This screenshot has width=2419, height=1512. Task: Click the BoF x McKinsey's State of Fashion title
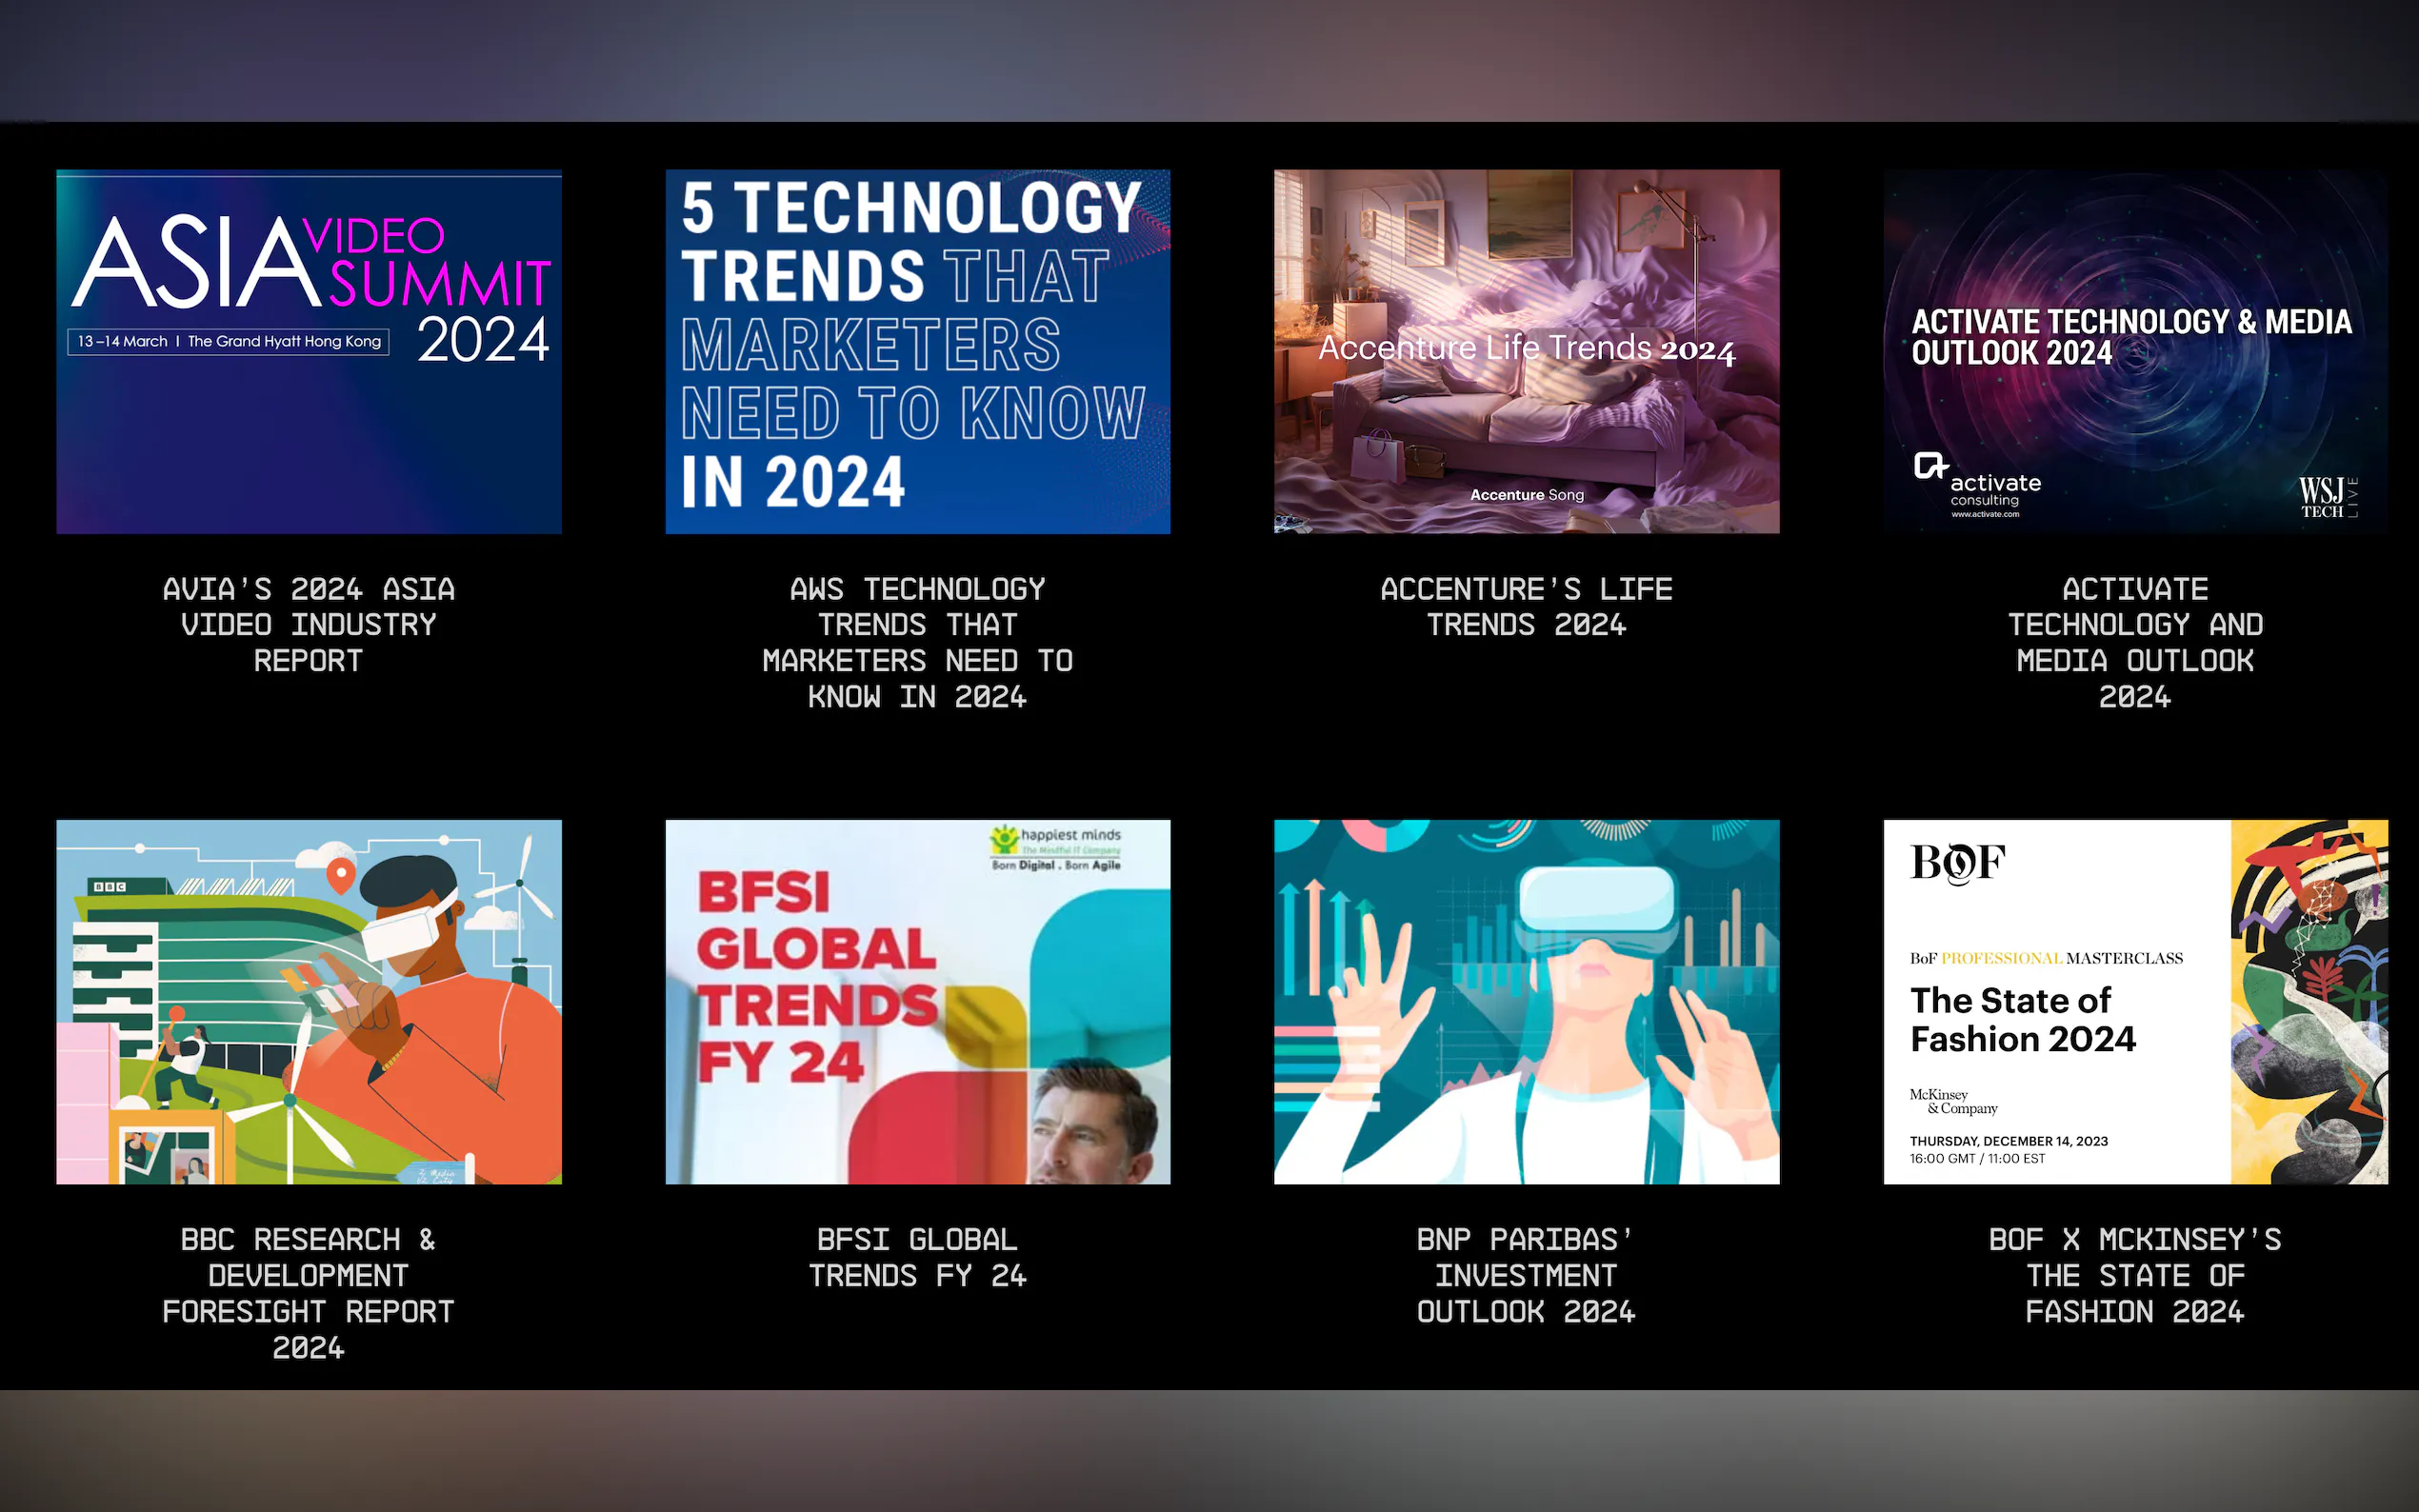click(x=2135, y=1275)
